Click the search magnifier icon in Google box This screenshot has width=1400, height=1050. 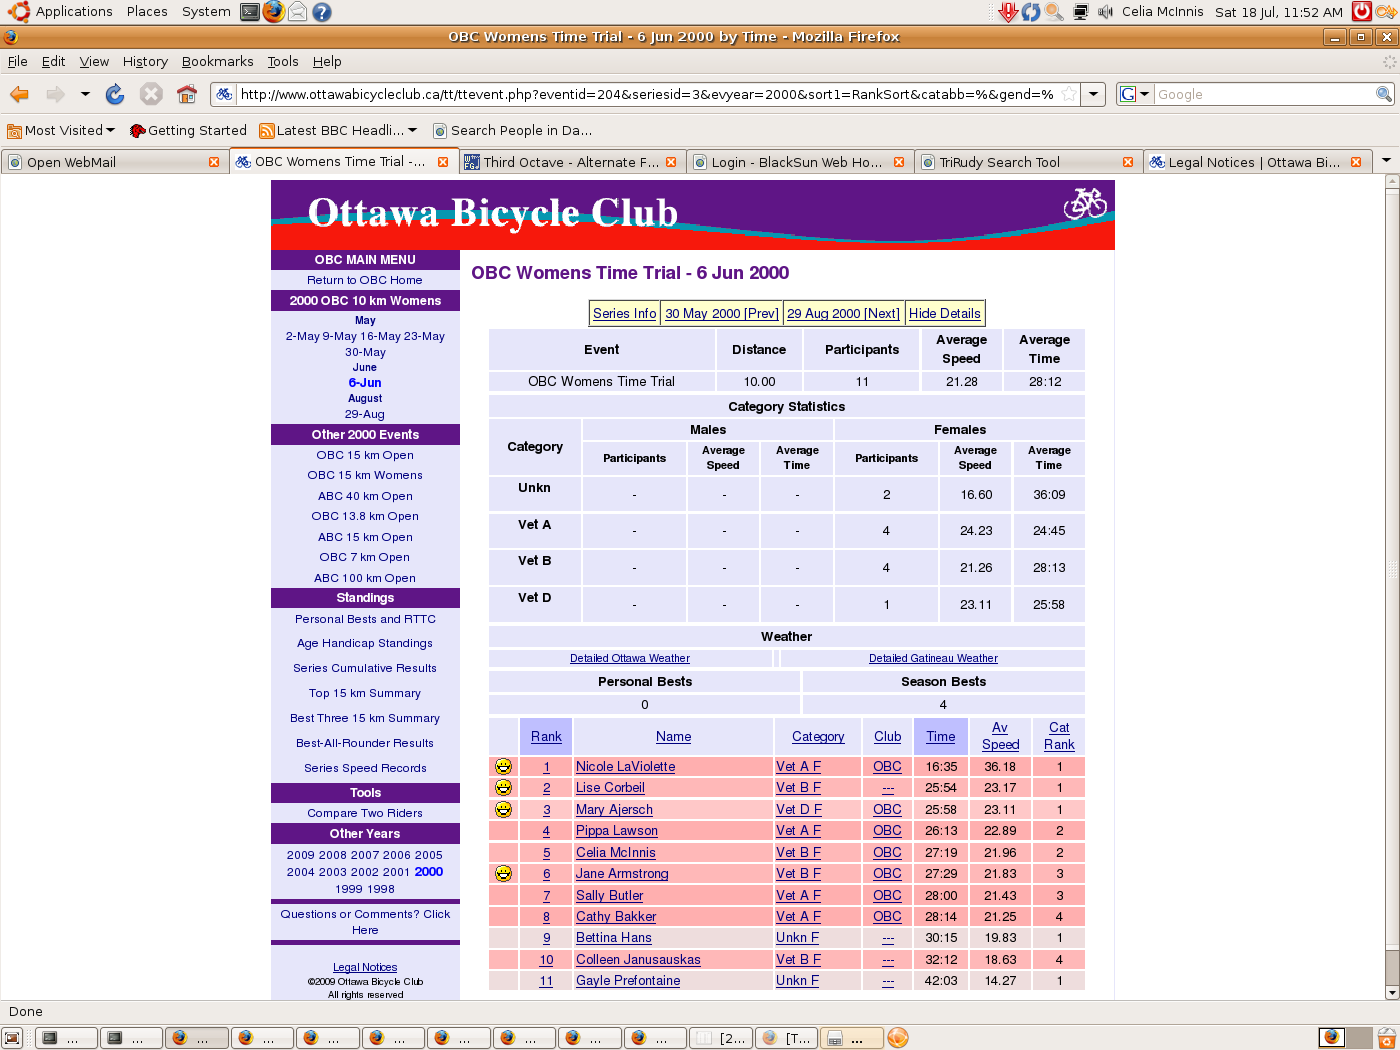[1383, 94]
